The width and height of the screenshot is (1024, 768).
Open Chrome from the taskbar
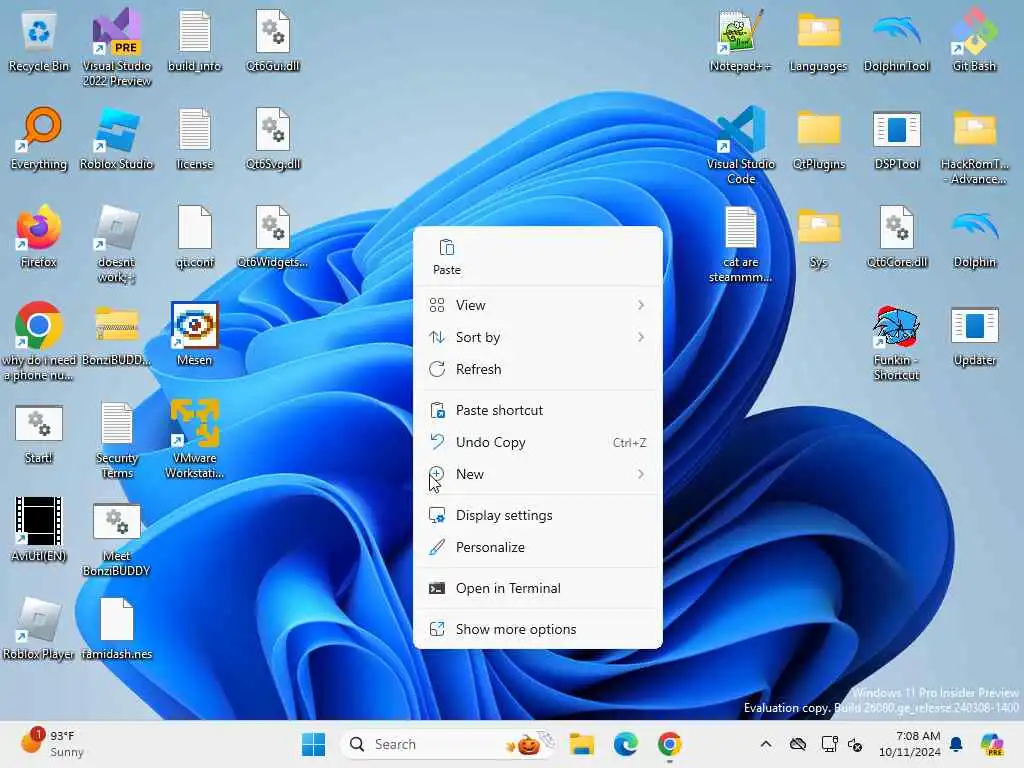669,744
